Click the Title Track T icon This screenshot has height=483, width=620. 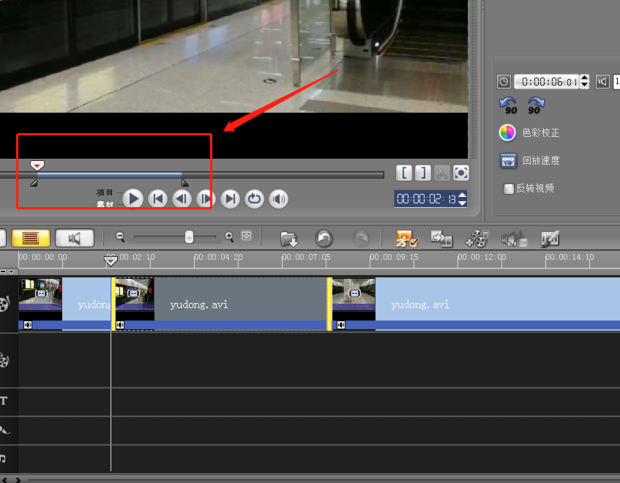pos(4,401)
